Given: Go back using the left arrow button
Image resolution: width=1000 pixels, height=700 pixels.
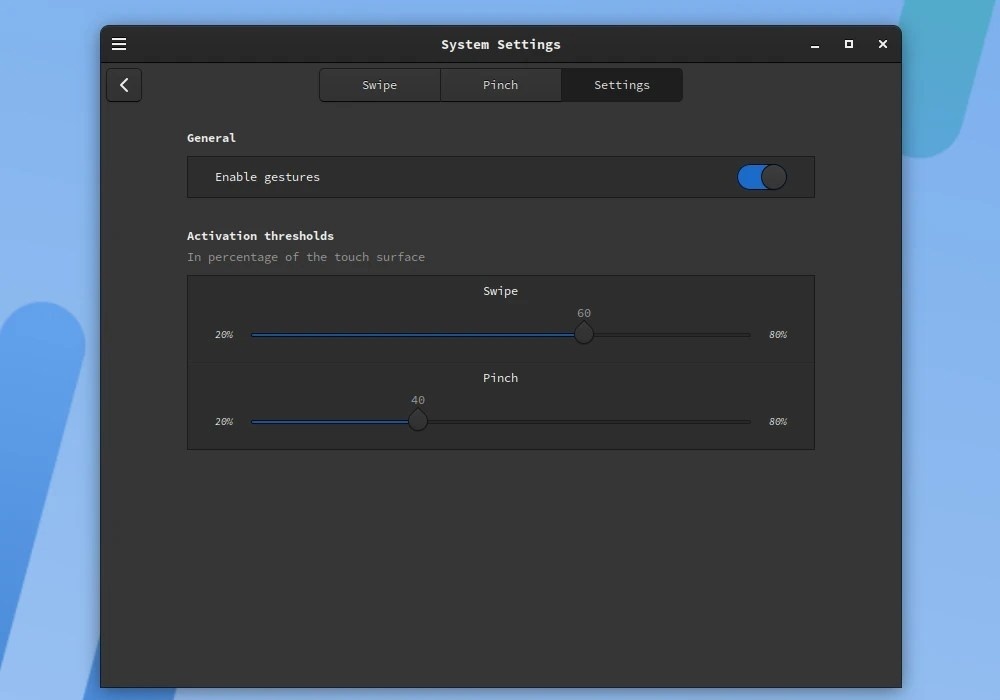Looking at the screenshot, I should click(124, 85).
